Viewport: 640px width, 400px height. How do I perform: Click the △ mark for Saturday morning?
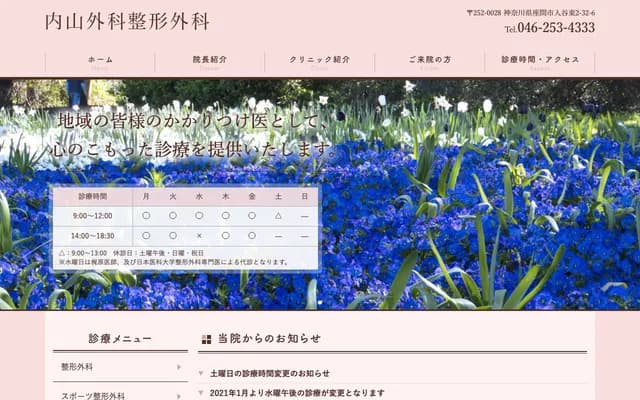click(278, 216)
